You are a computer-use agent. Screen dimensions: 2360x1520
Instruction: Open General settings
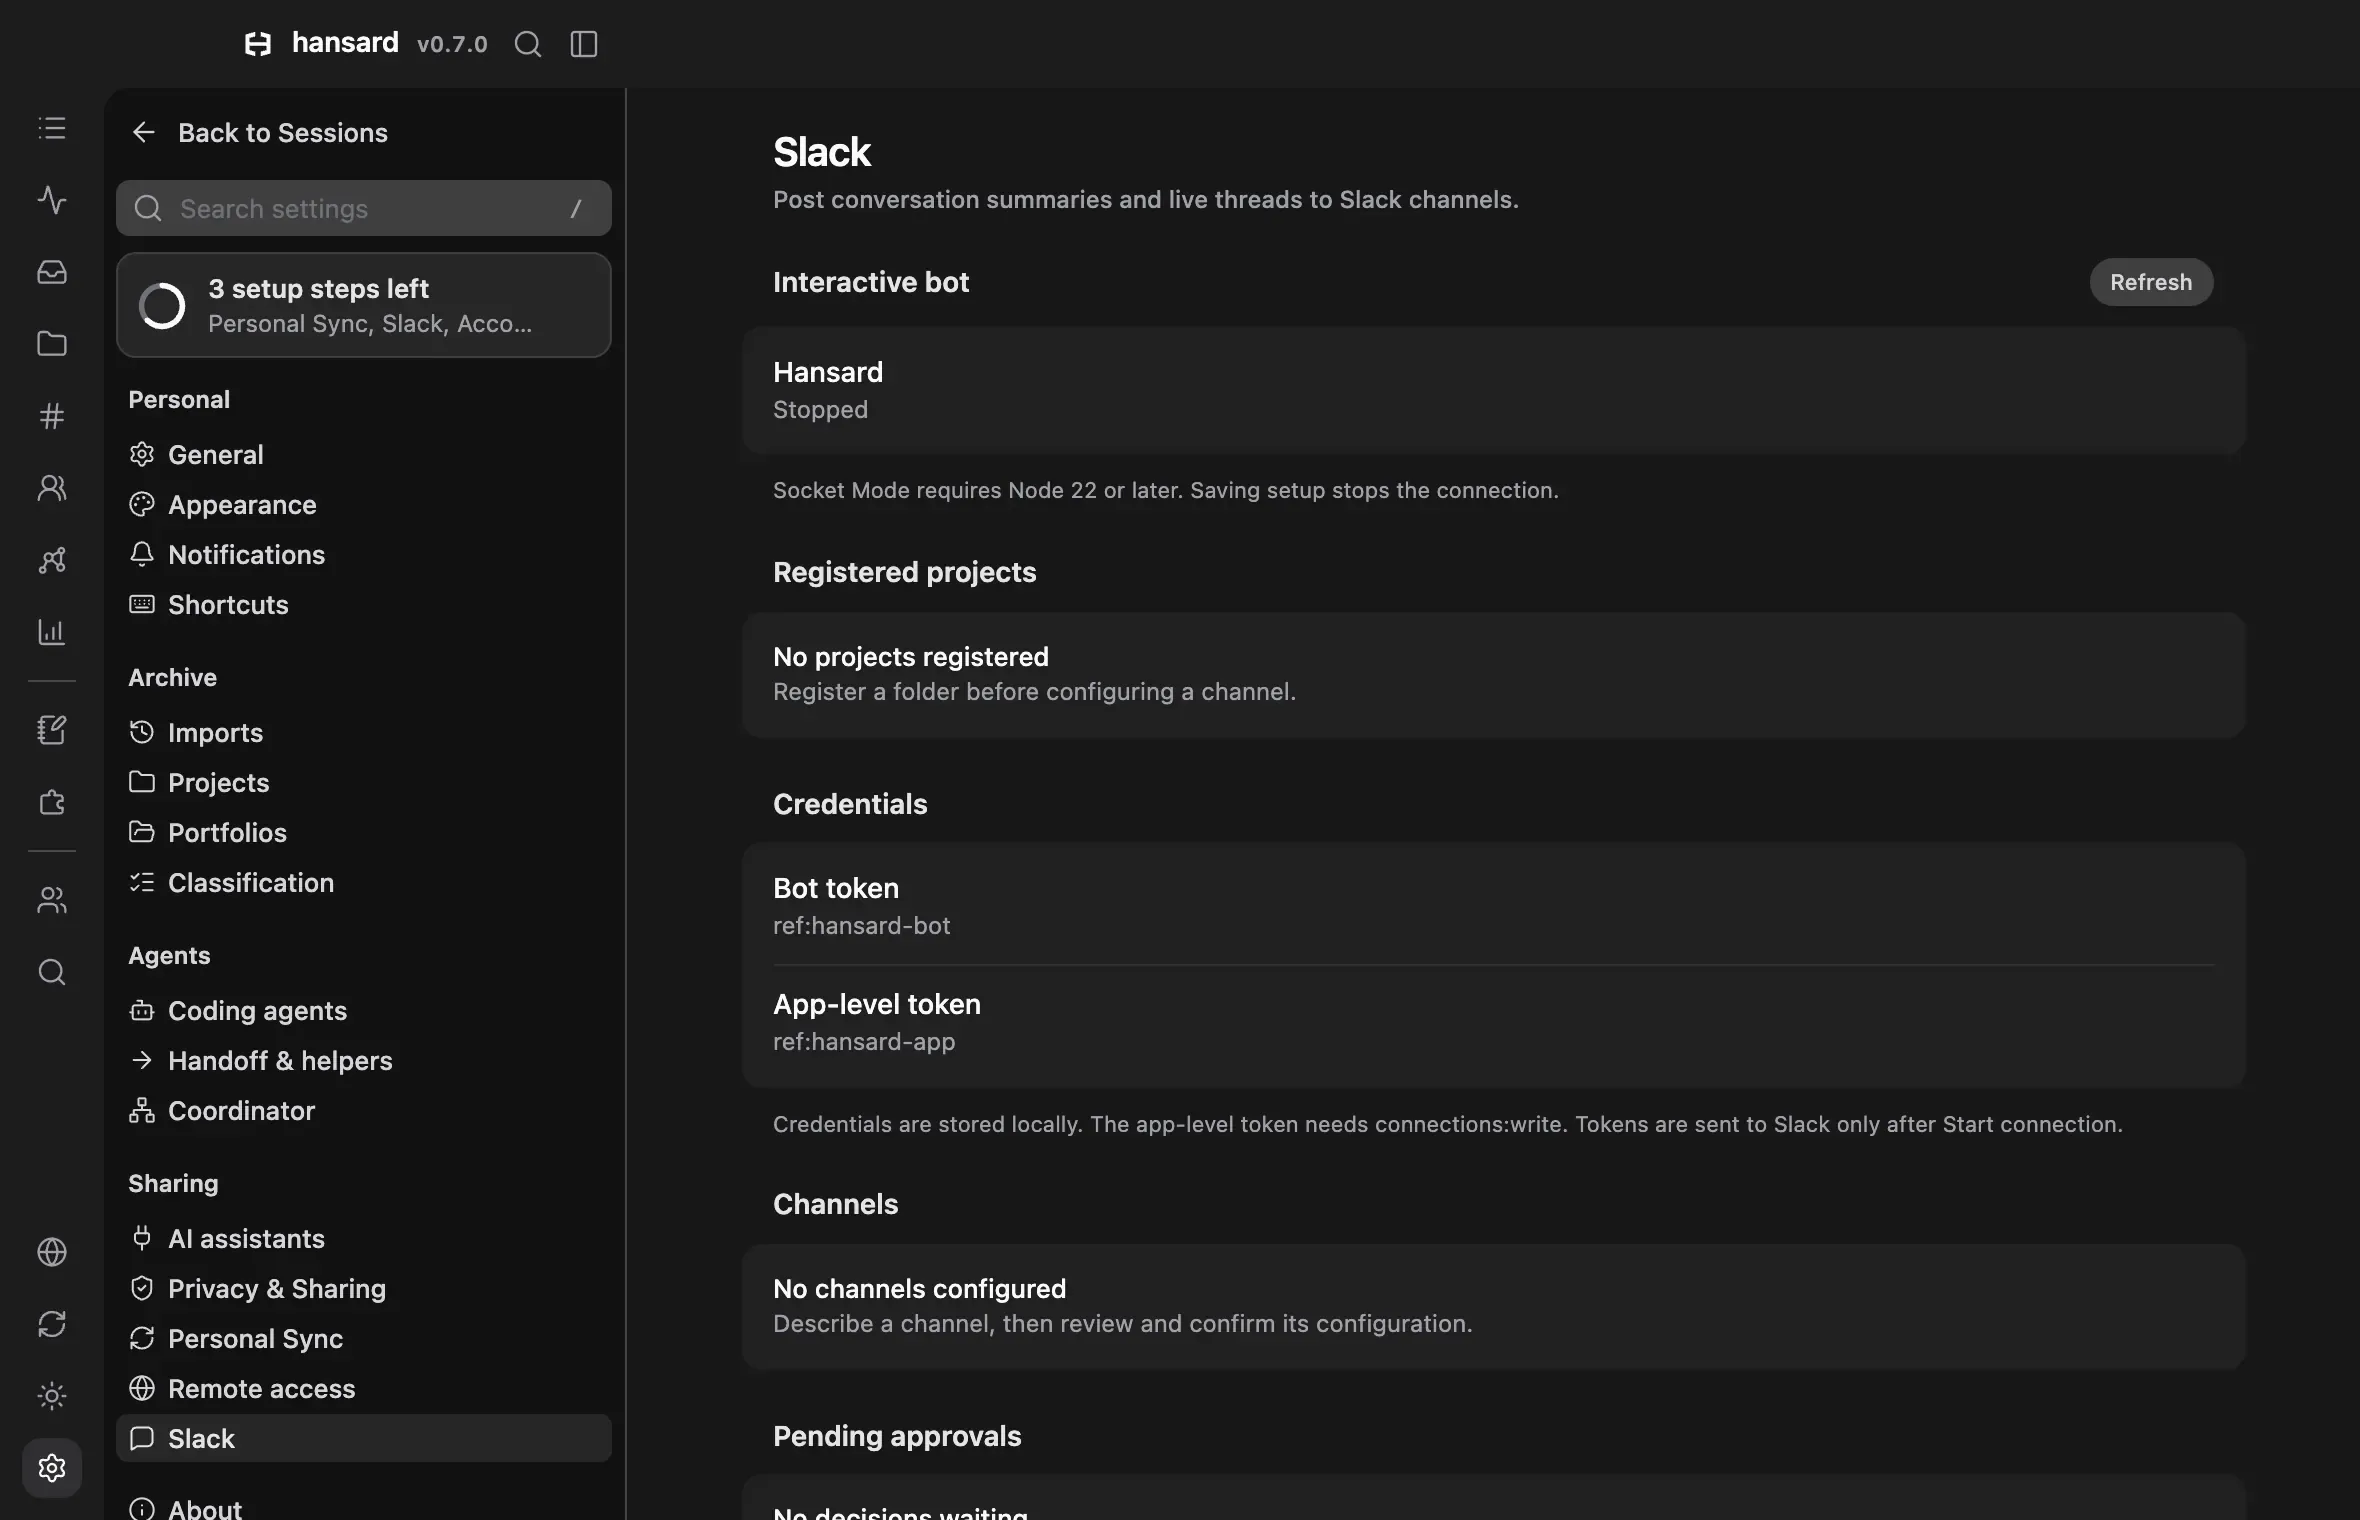point(364,455)
